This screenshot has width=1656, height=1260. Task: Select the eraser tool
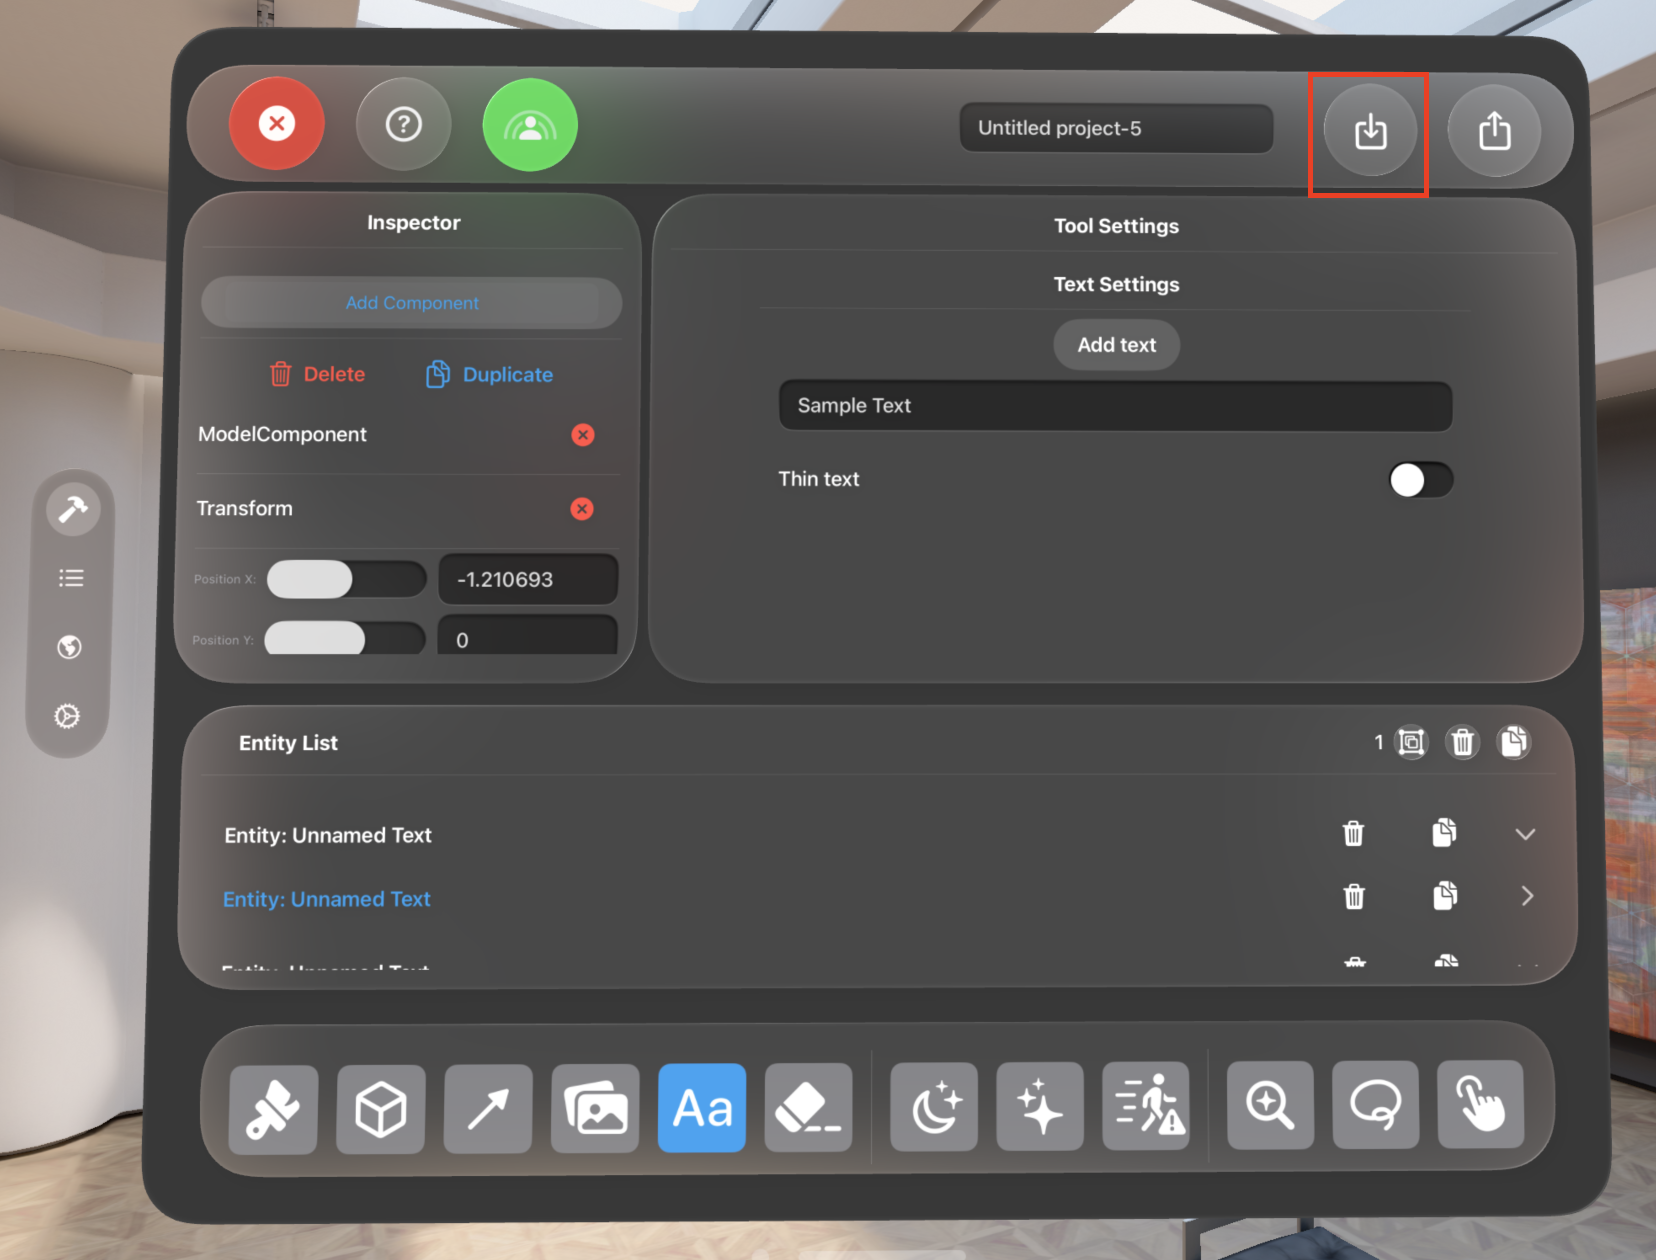coord(808,1108)
